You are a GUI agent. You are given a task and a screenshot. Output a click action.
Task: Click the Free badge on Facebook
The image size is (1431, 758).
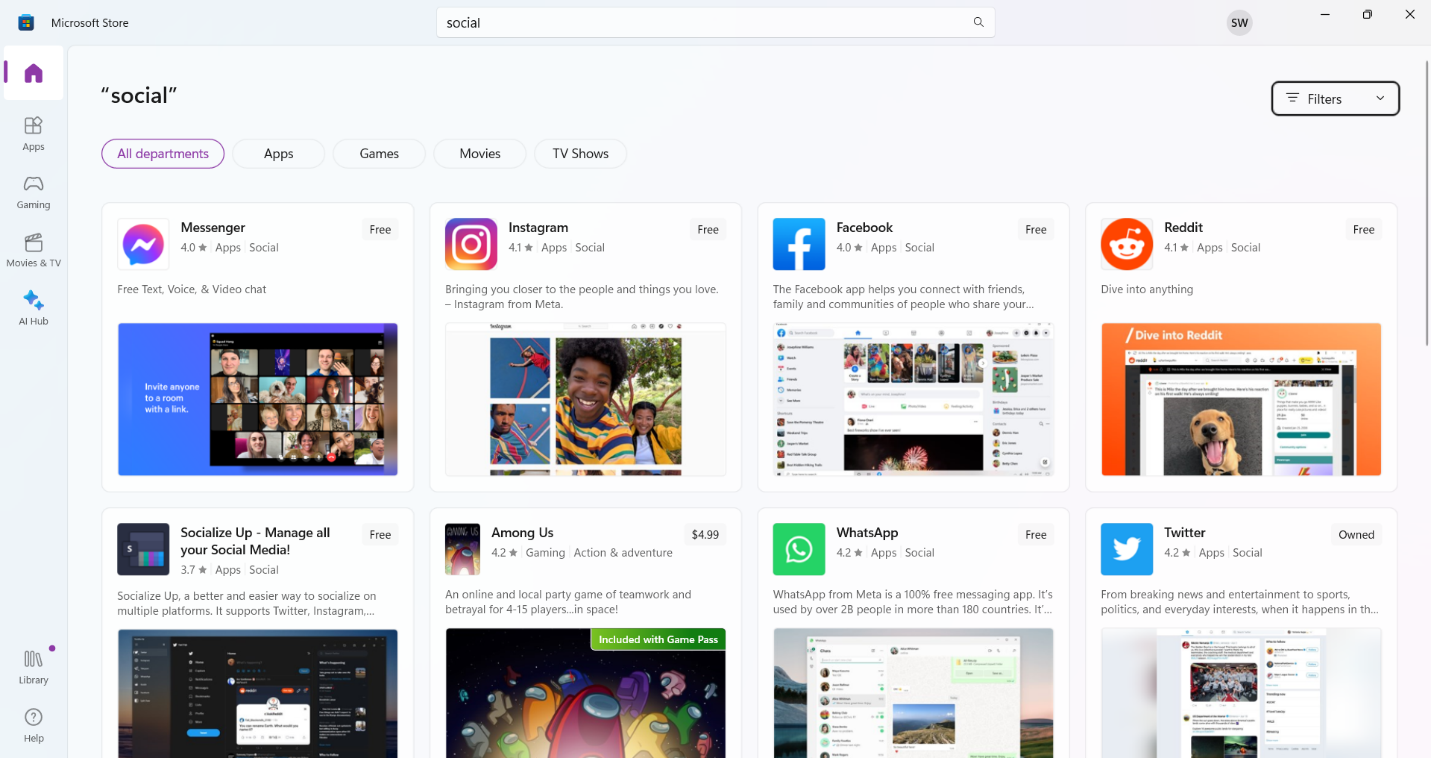click(x=1036, y=229)
